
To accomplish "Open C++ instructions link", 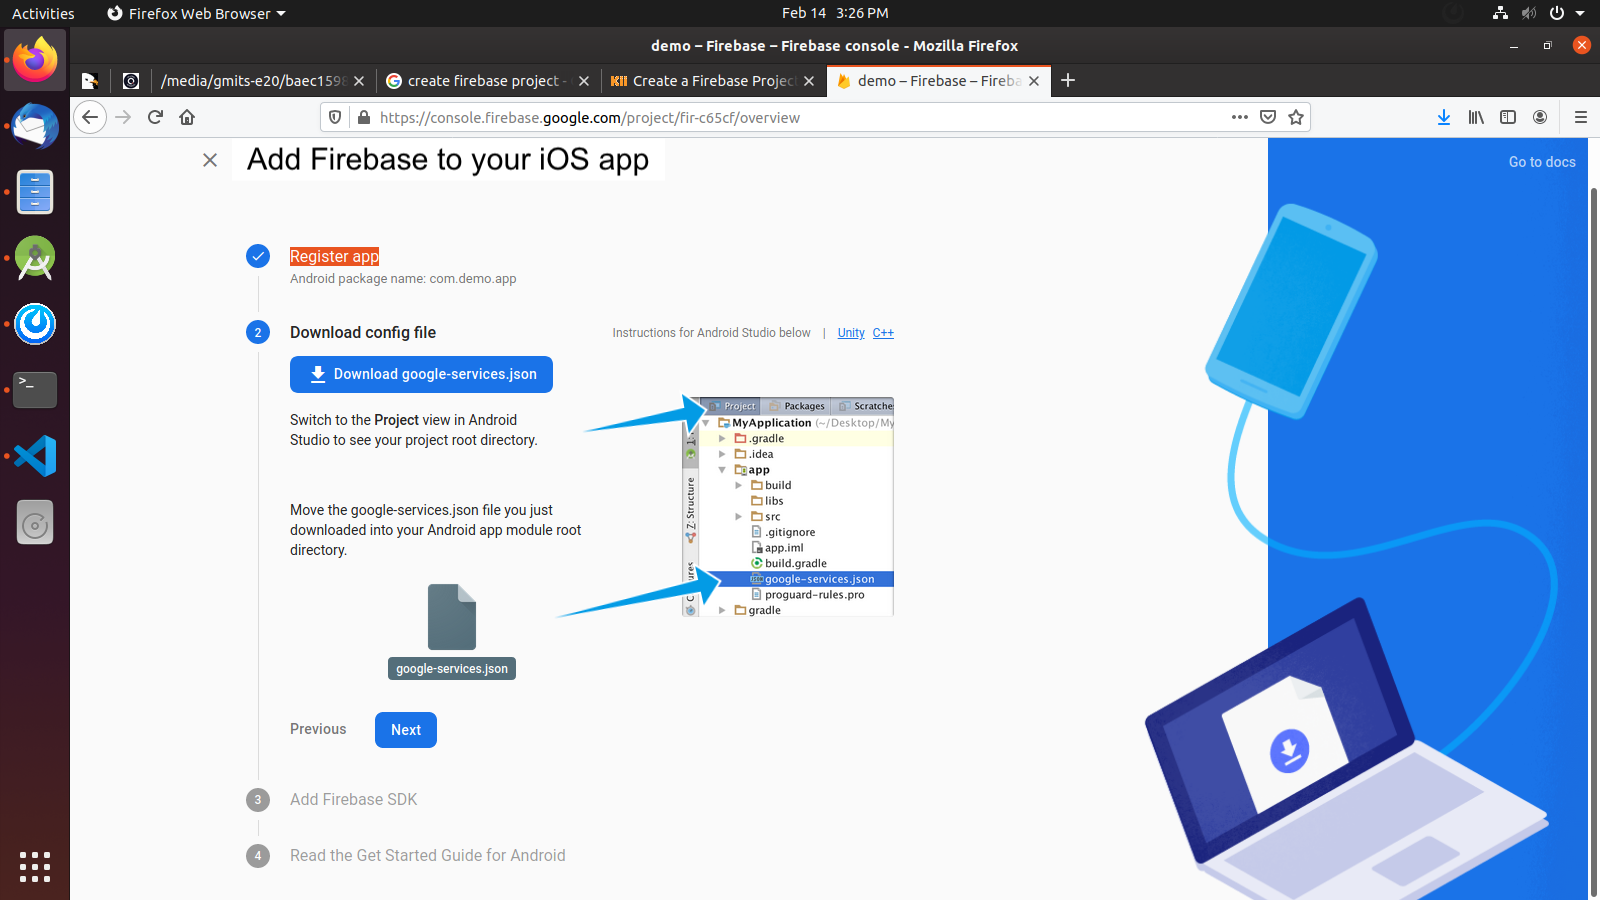I will point(883,333).
